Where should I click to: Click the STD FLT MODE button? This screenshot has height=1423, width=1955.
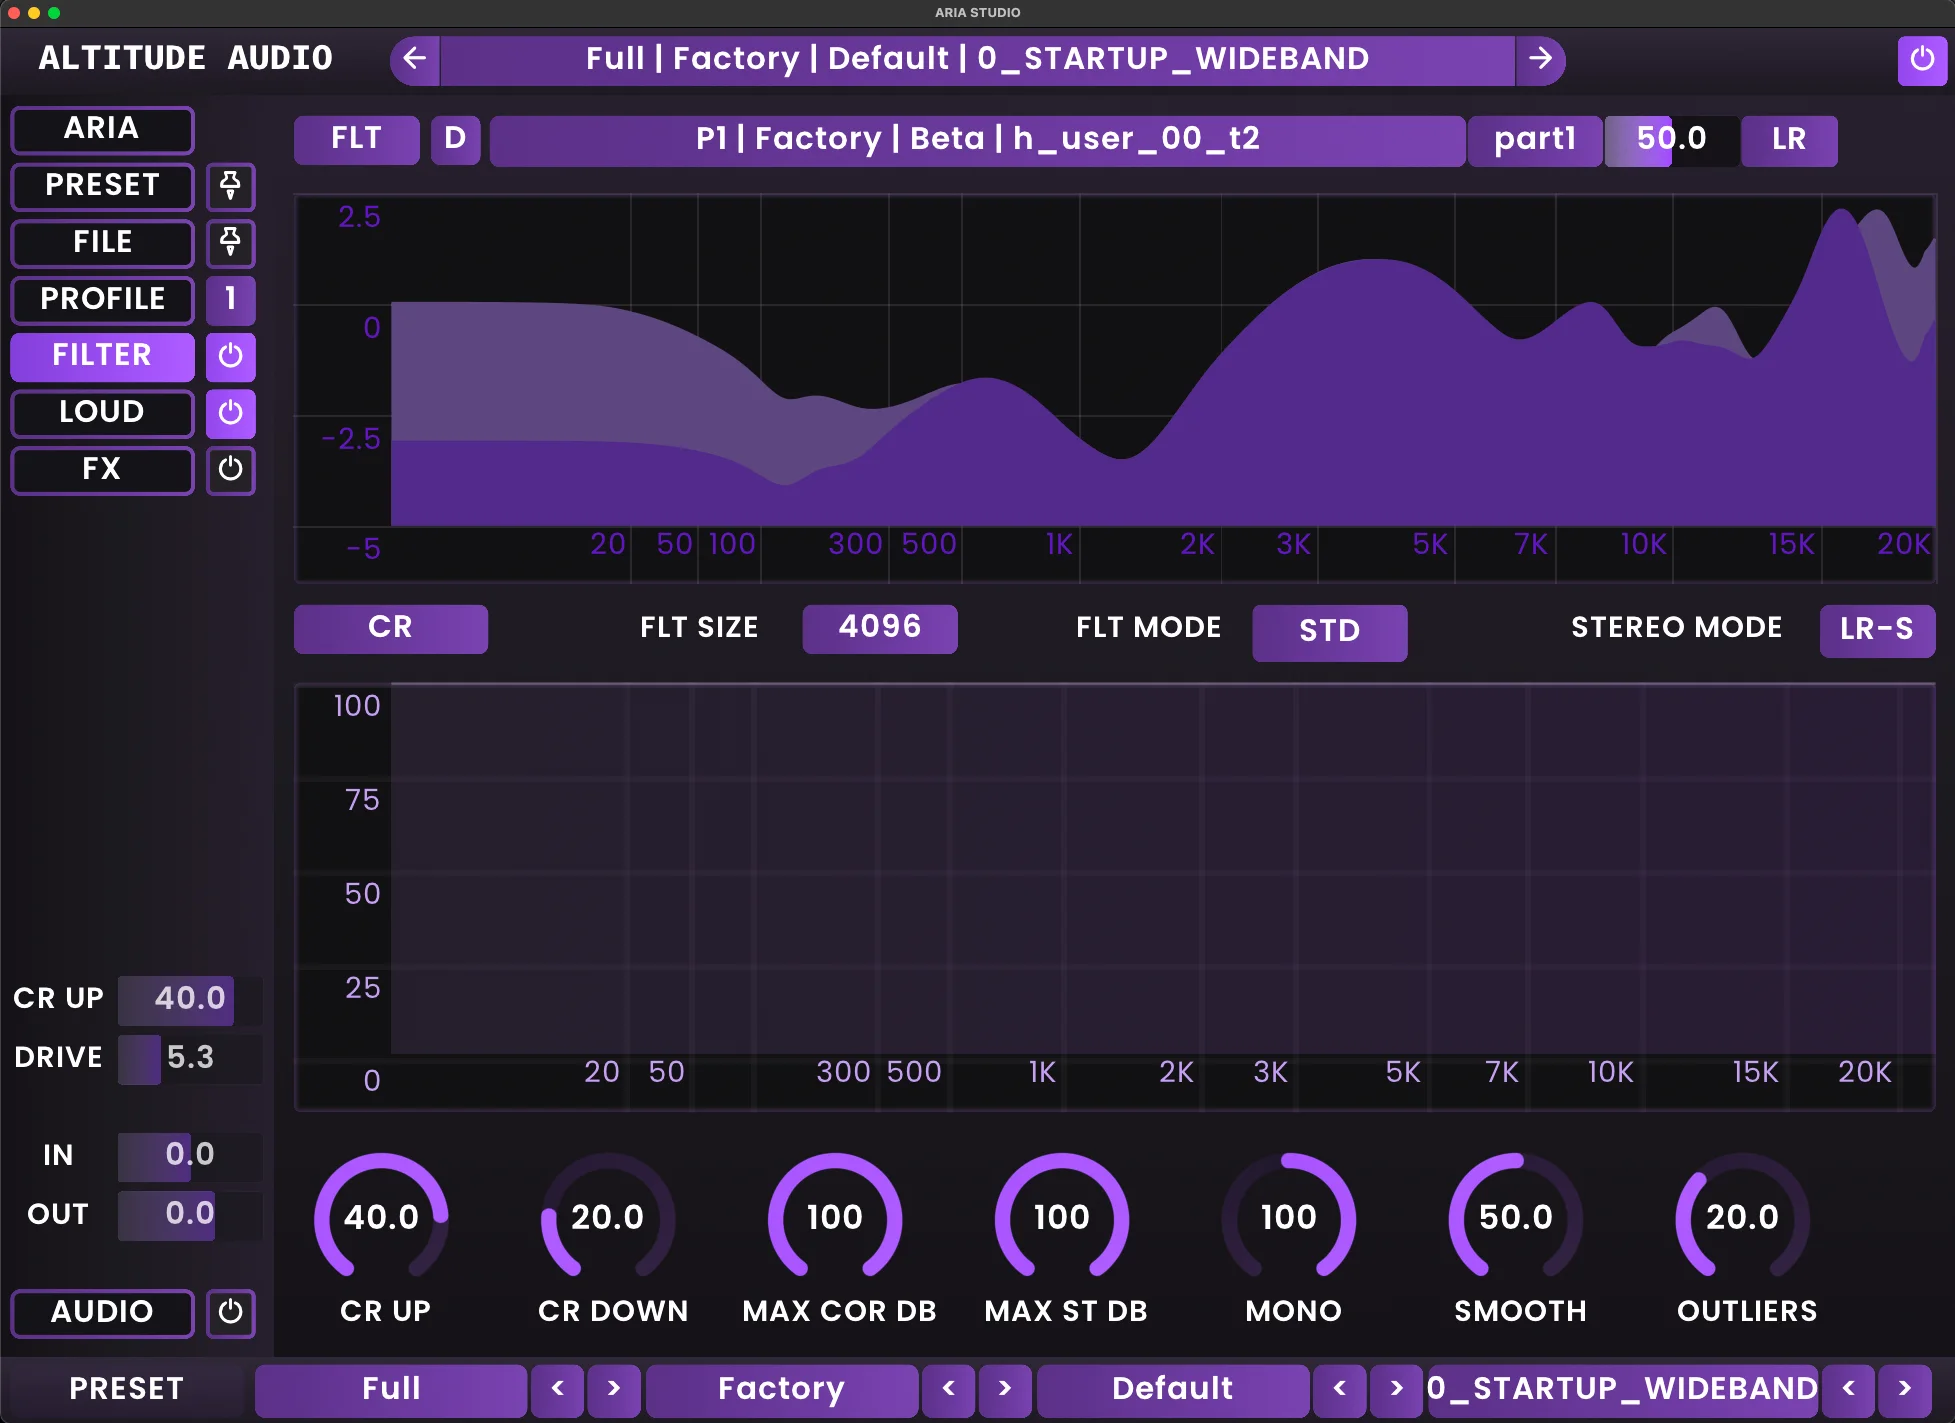[1330, 632]
